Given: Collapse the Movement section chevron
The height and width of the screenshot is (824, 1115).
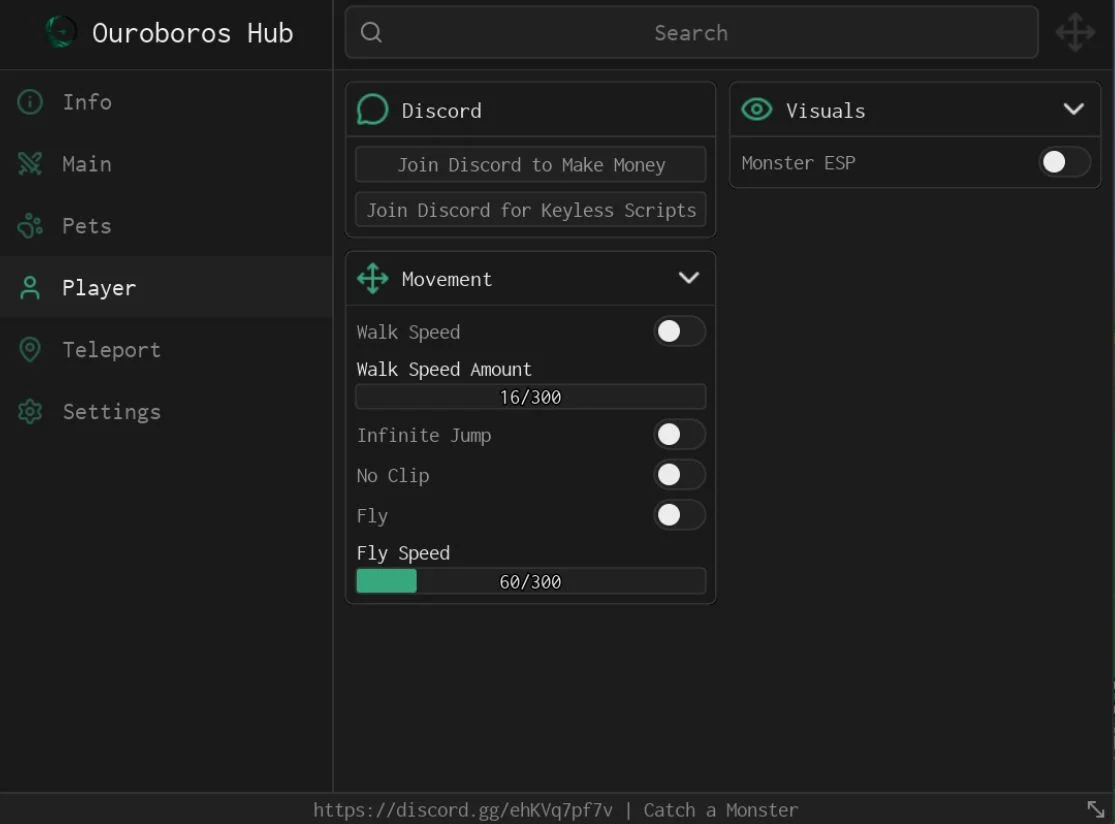Looking at the screenshot, I should coord(688,278).
